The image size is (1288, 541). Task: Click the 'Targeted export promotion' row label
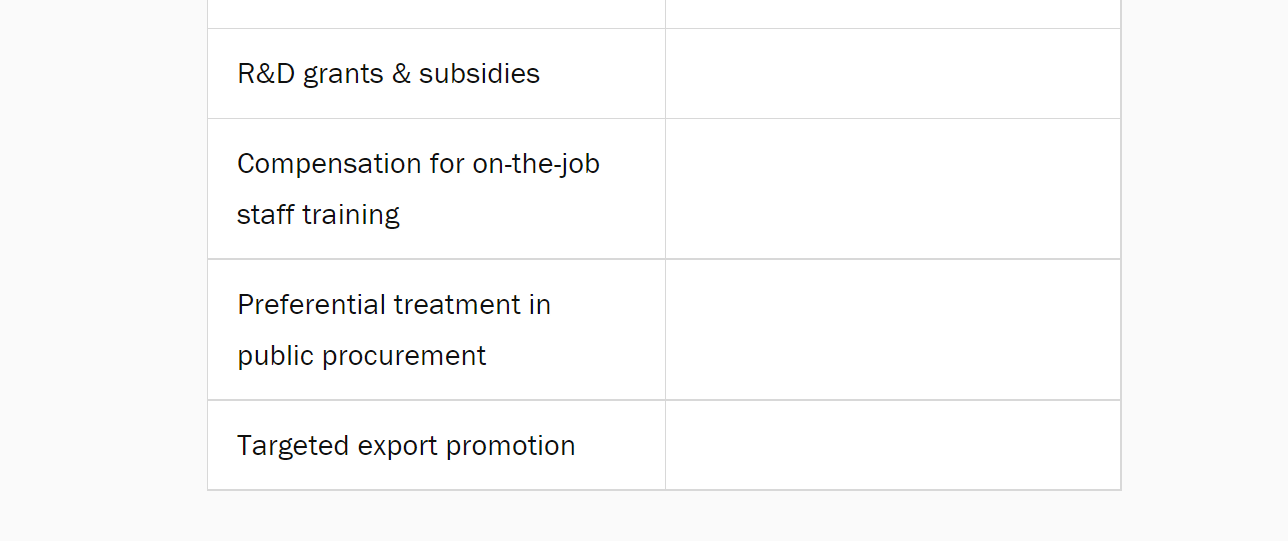point(406,446)
